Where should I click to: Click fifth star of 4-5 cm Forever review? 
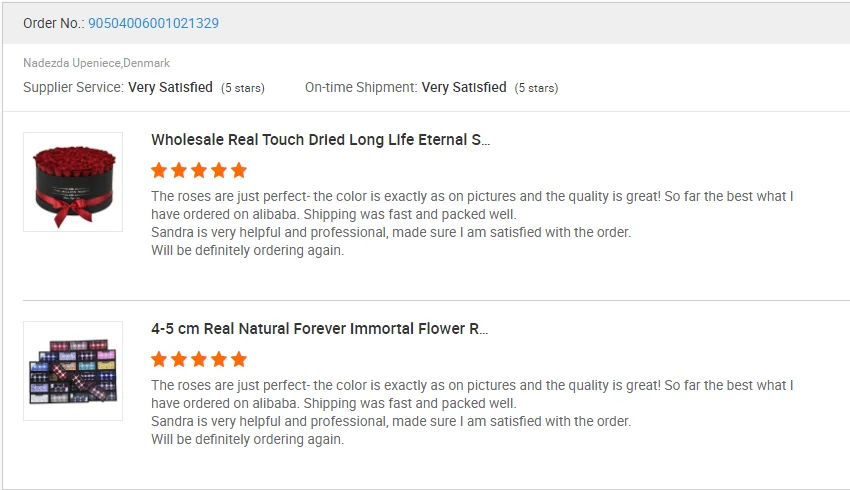click(x=238, y=359)
